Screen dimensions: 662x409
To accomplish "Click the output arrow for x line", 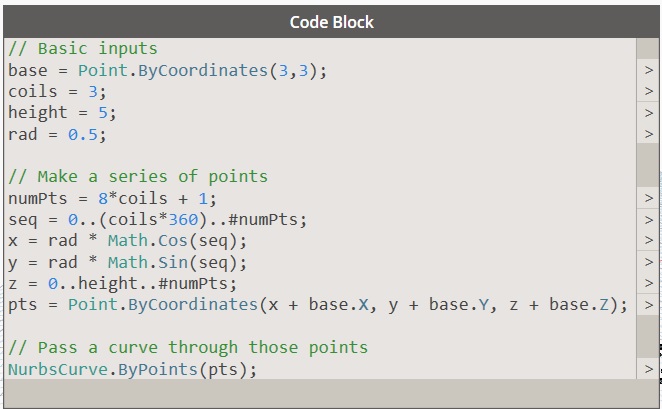I will coord(648,240).
